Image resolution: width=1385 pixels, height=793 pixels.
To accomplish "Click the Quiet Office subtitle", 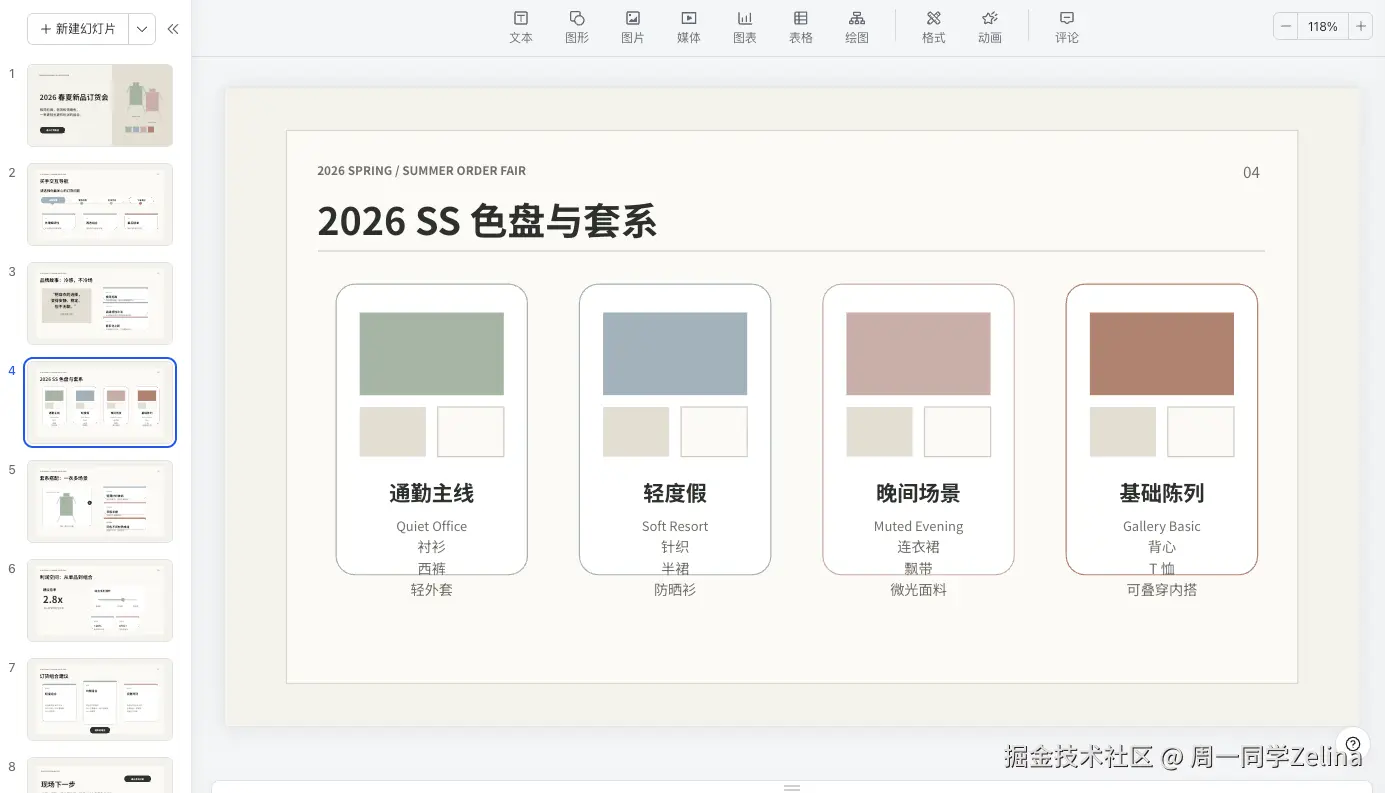I will pos(432,526).
